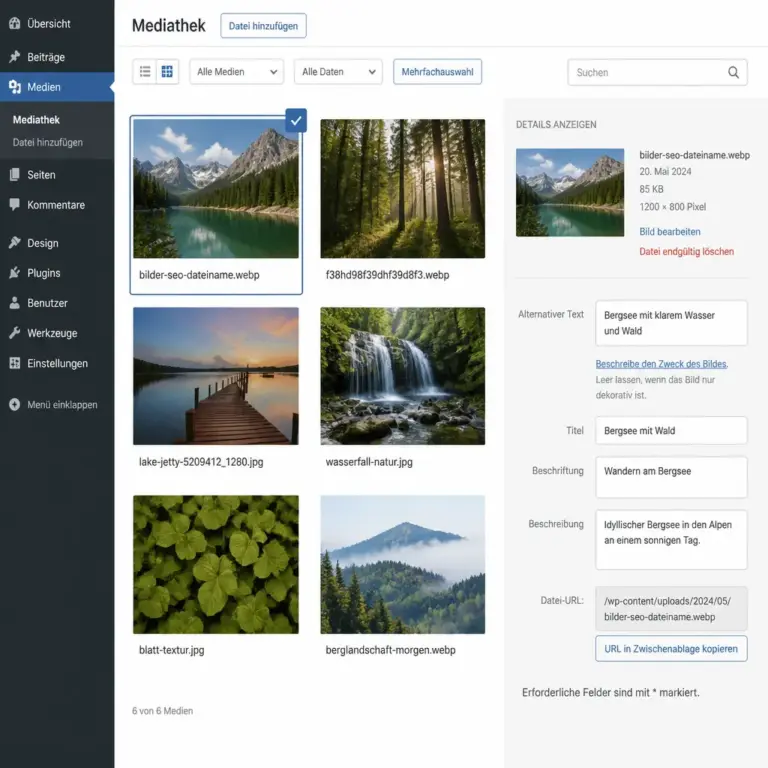The height and width of the screenshot is (768, 768).
Task: Open the Beschreibe den Zweck des Bildes link
Action: pyautogui.click(x=661, y=363)
